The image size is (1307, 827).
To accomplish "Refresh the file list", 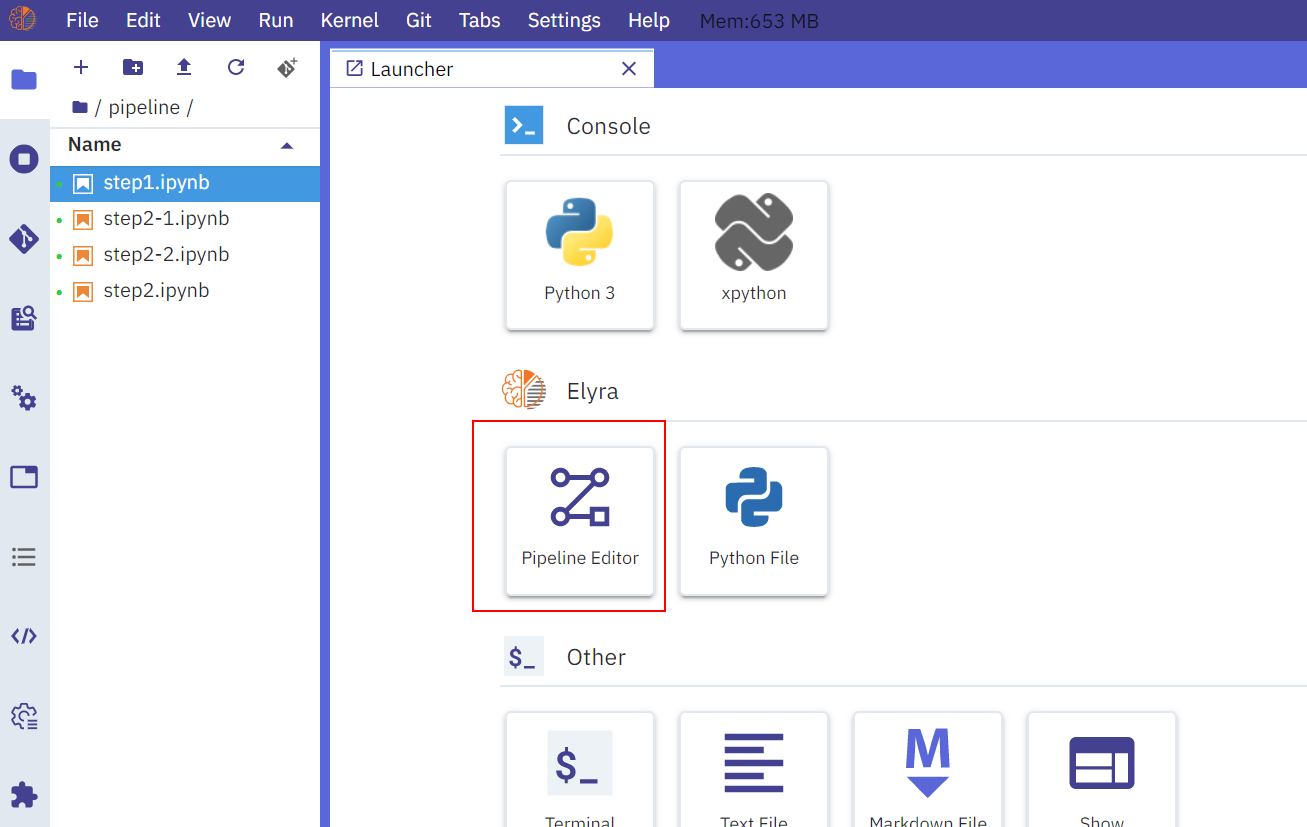I will pyautogui.click(x=236, y=67).
